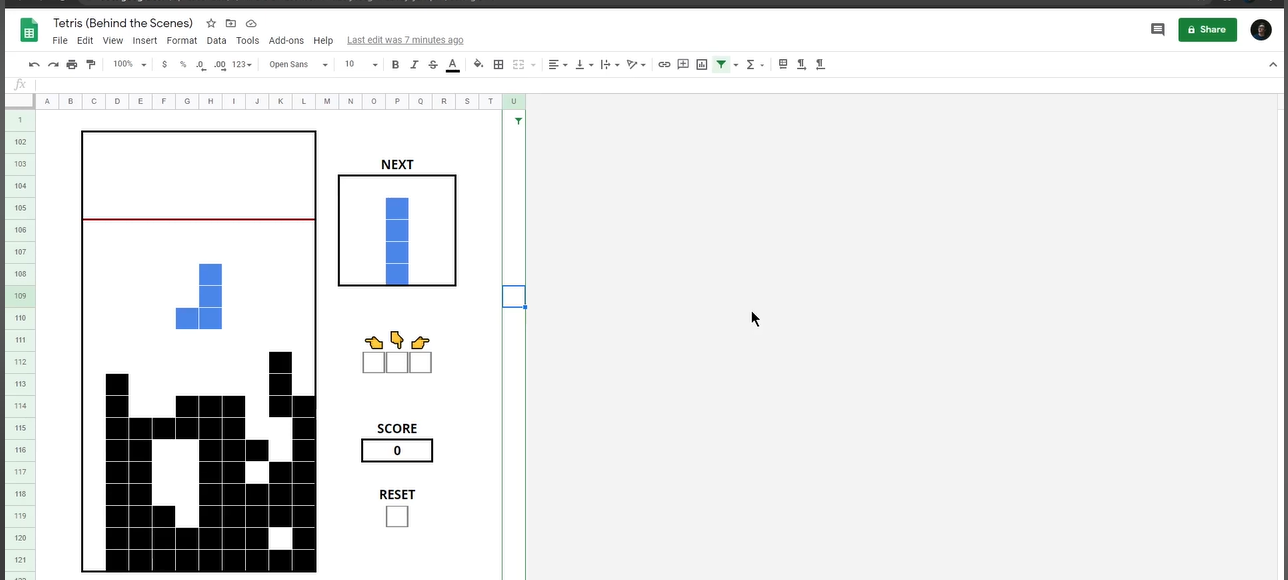Print the spreadsheet
Viewport: 1288px width, 580px height.
72,64
